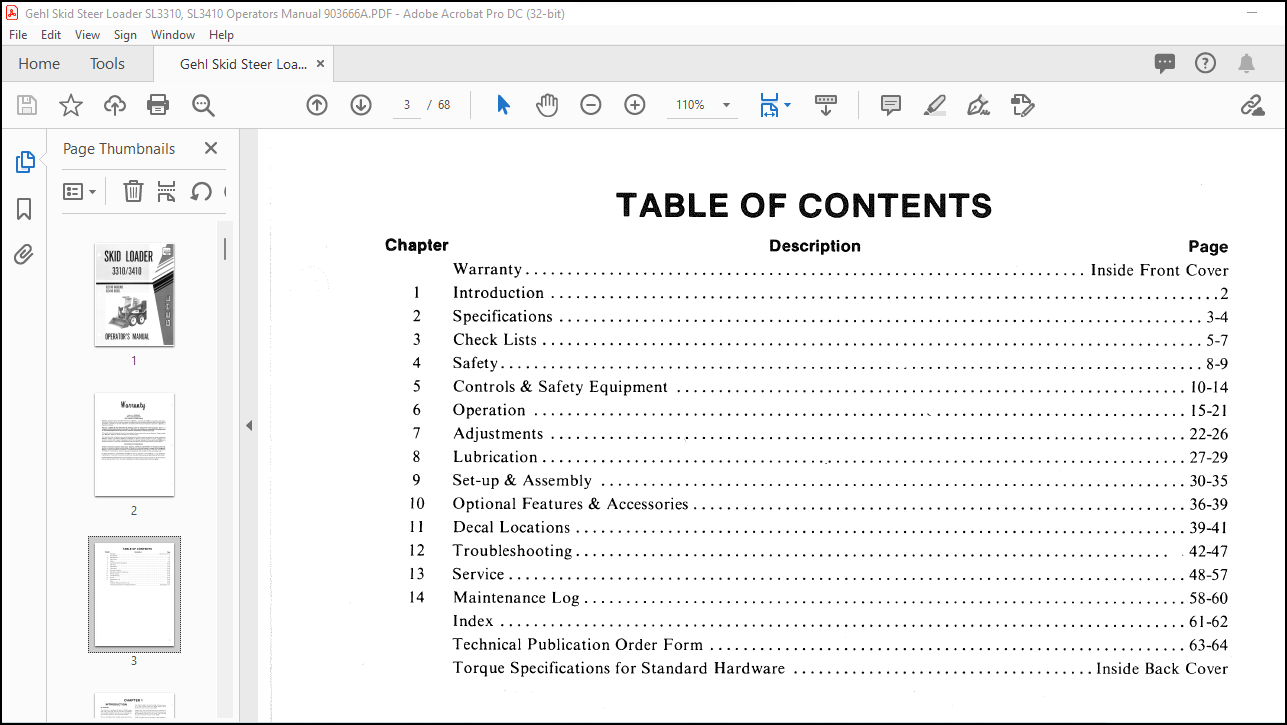The width and height of the screenshot is (1287, 725).
Task: View notifications bell
Action: click(1246, 63)
